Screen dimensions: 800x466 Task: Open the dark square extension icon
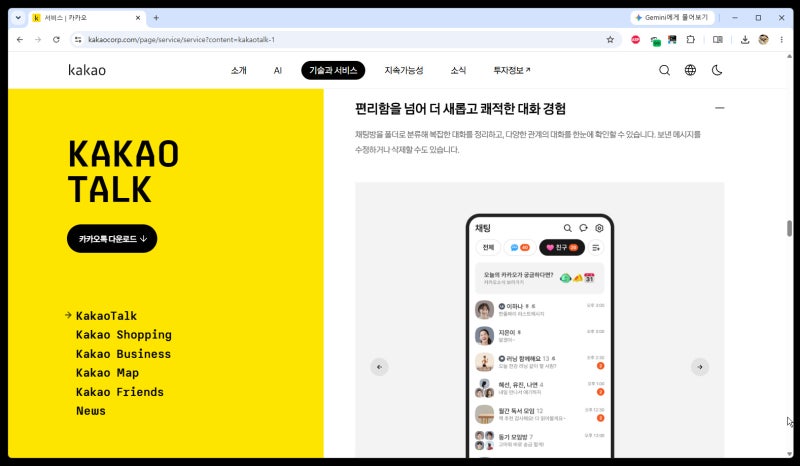pyautogui.click(x=672, y=39)
